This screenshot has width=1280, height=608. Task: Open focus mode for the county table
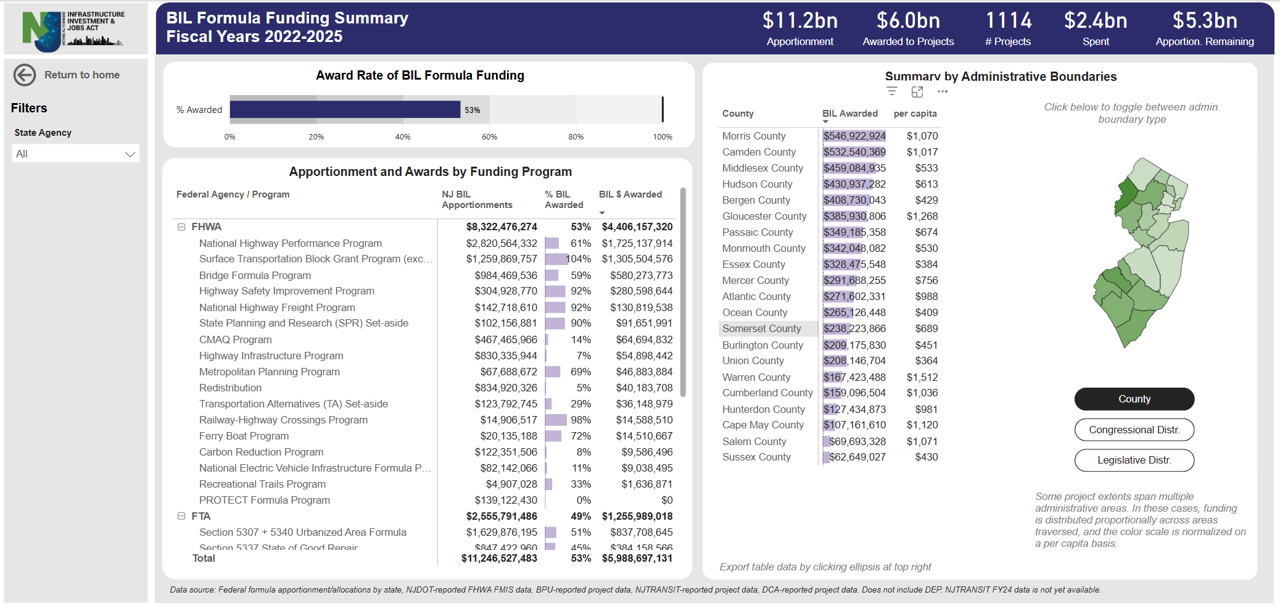[917, 92]
